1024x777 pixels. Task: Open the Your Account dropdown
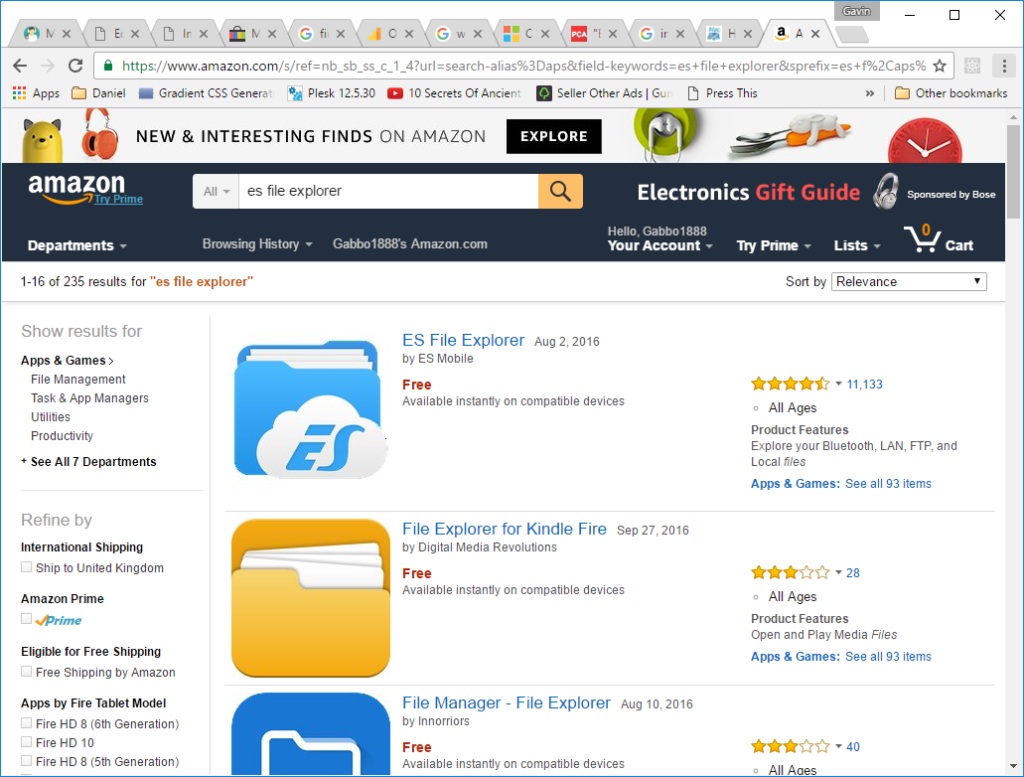tap(660, 239)
